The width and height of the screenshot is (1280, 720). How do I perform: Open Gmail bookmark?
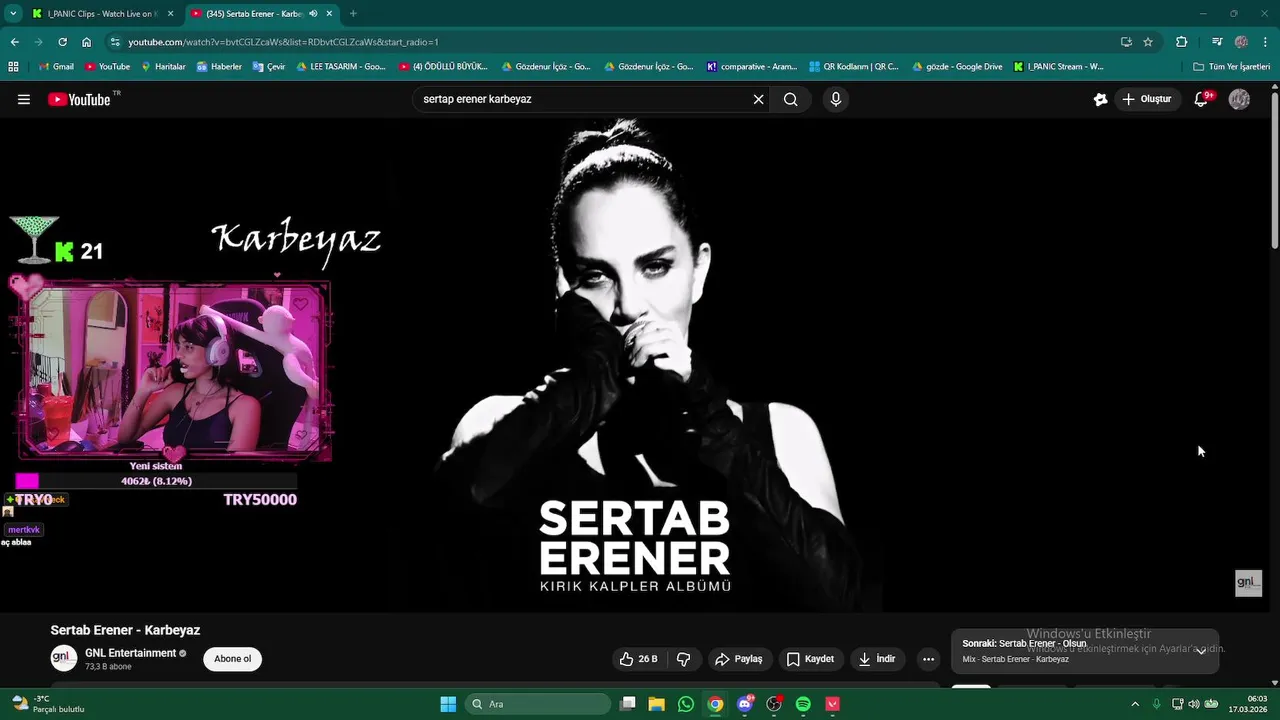coord(56,67)
